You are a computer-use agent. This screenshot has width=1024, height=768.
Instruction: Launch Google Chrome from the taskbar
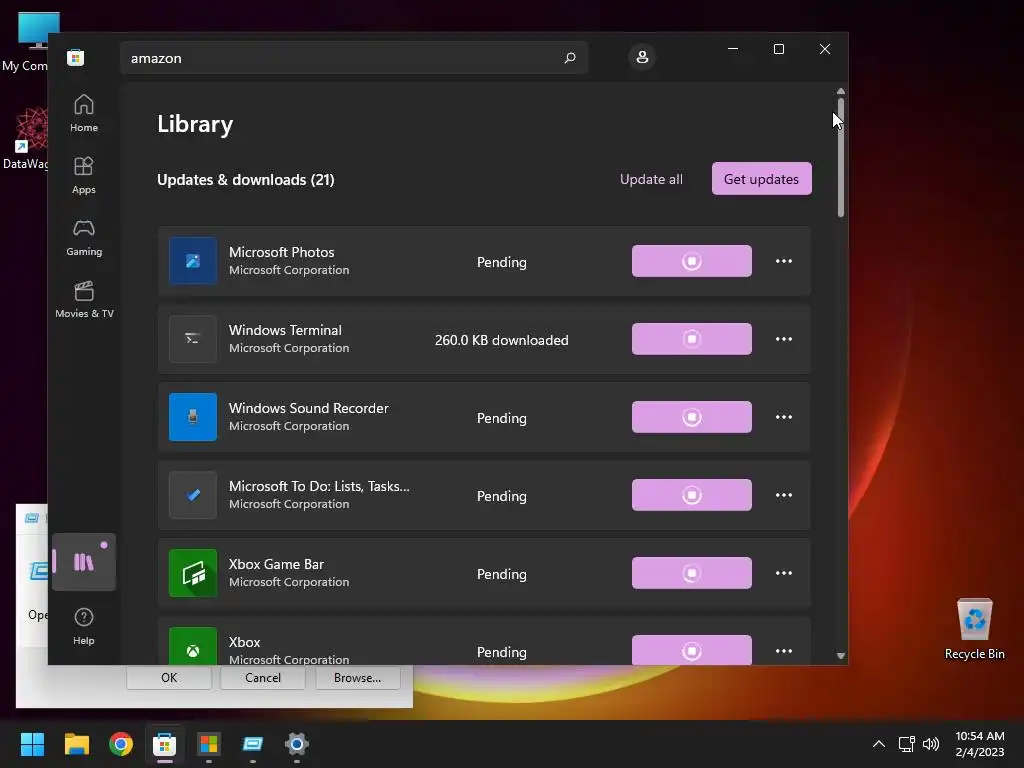click(121, 744)
